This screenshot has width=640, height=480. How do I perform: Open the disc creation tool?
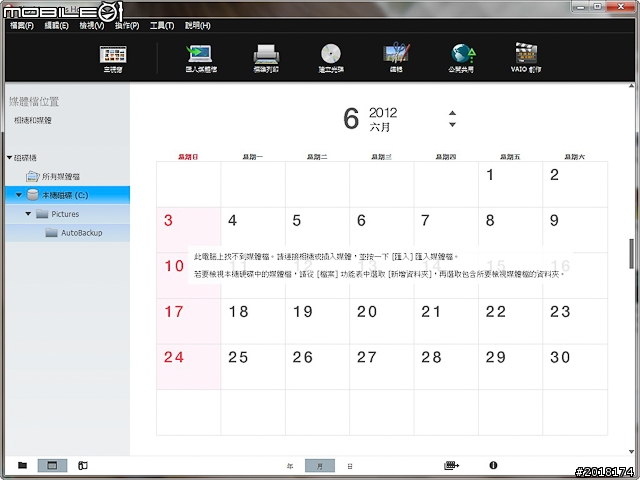330,57
